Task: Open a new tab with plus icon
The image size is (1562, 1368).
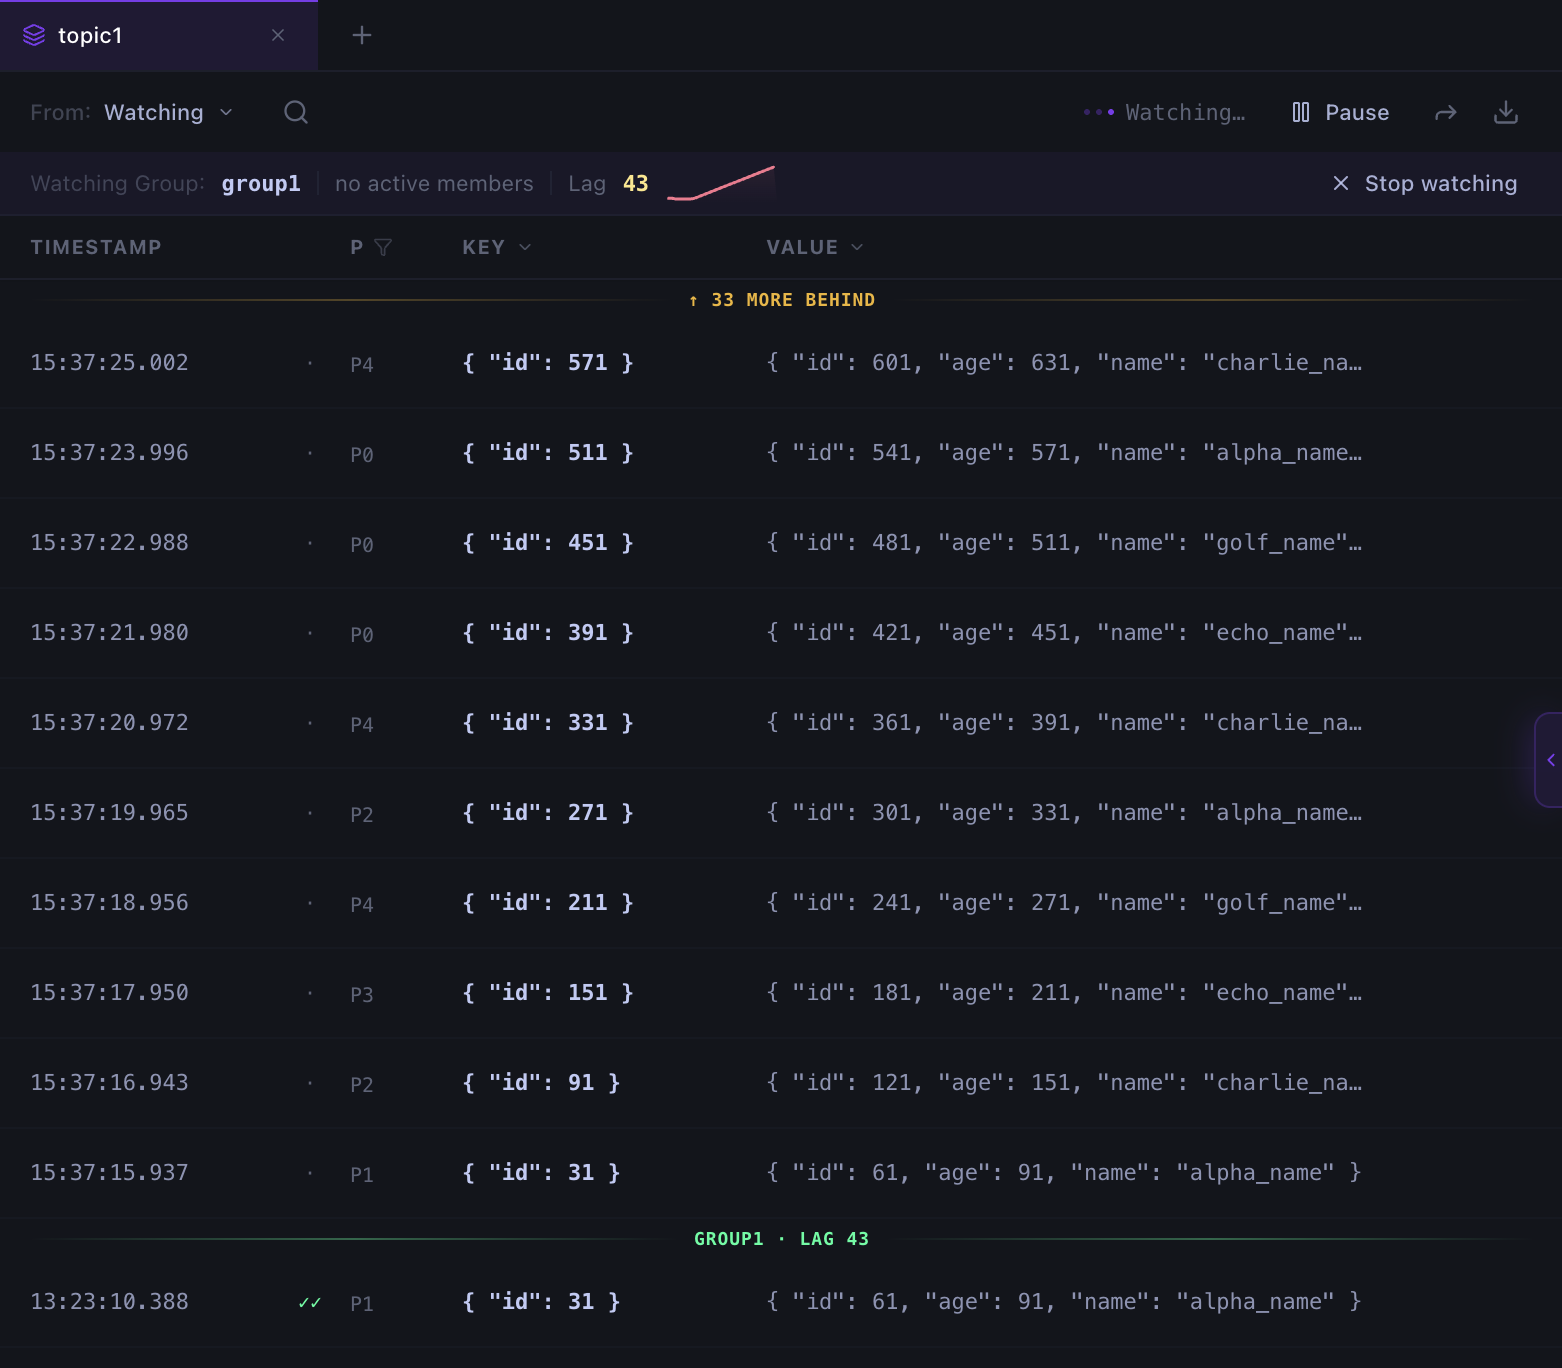Action: tap(362, 35)
